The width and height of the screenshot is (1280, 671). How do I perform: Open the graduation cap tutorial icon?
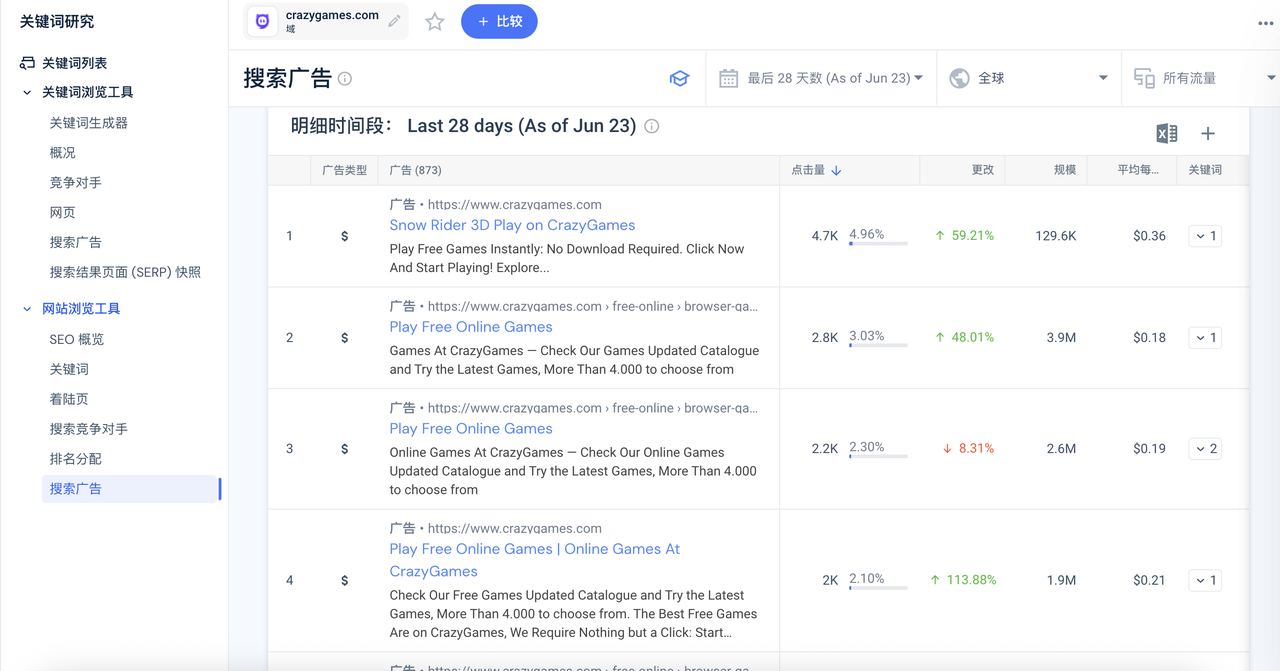coord(679,79)
